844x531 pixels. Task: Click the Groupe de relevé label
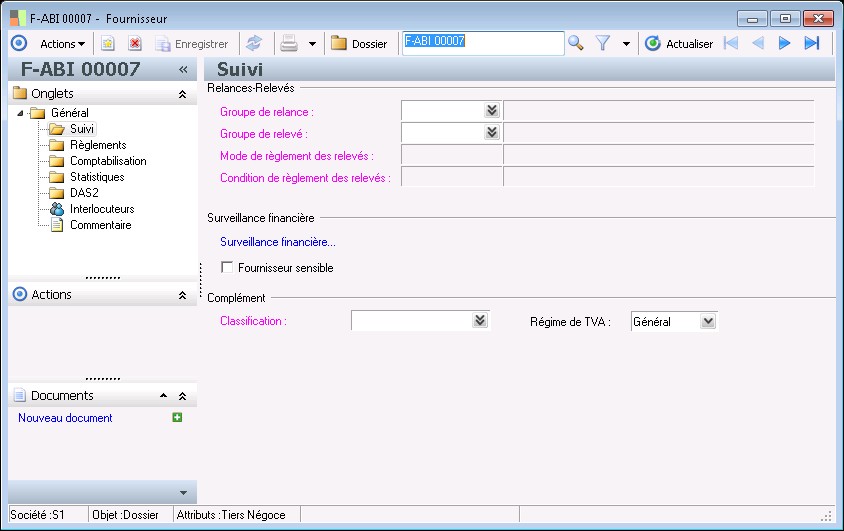coord(264,134)
